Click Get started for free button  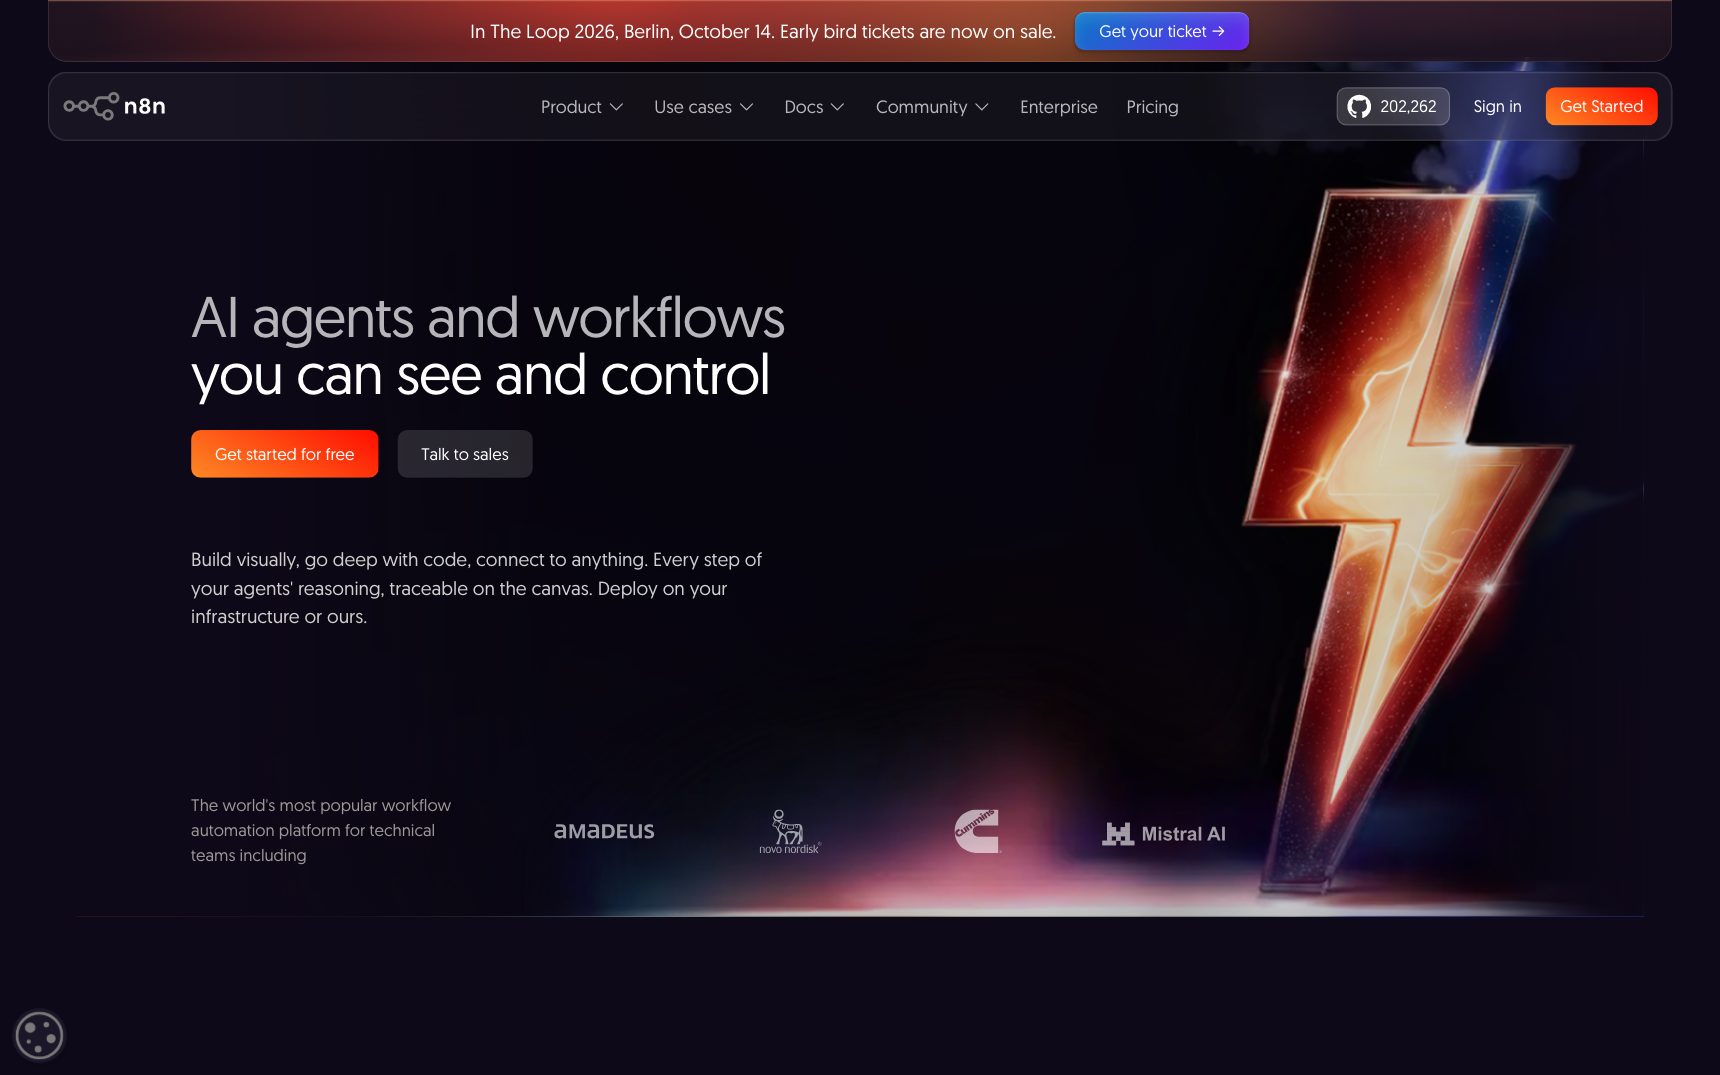[285, 454]
